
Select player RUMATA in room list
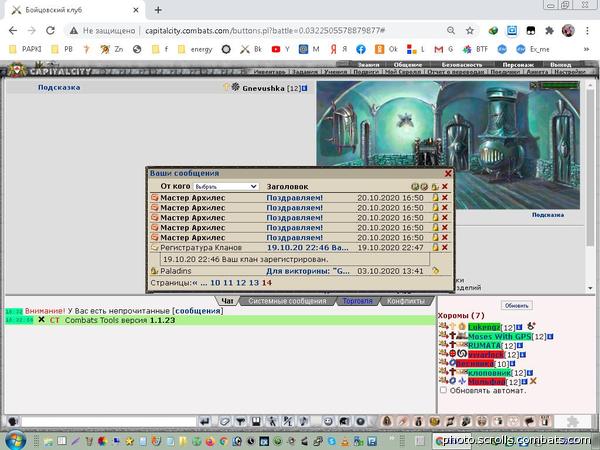[484, 346]
